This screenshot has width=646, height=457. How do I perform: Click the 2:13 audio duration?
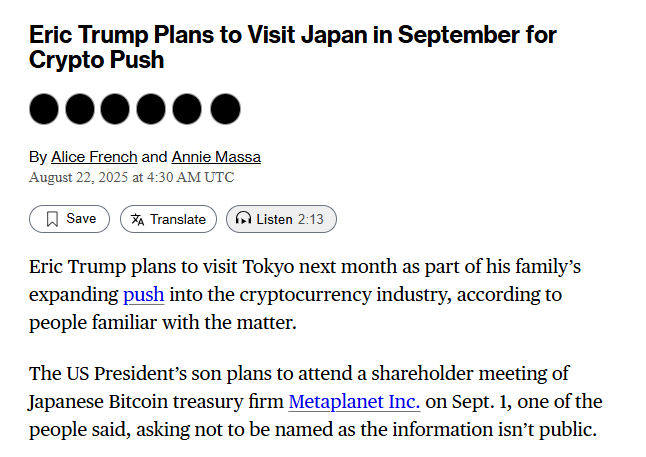[311, 219]
